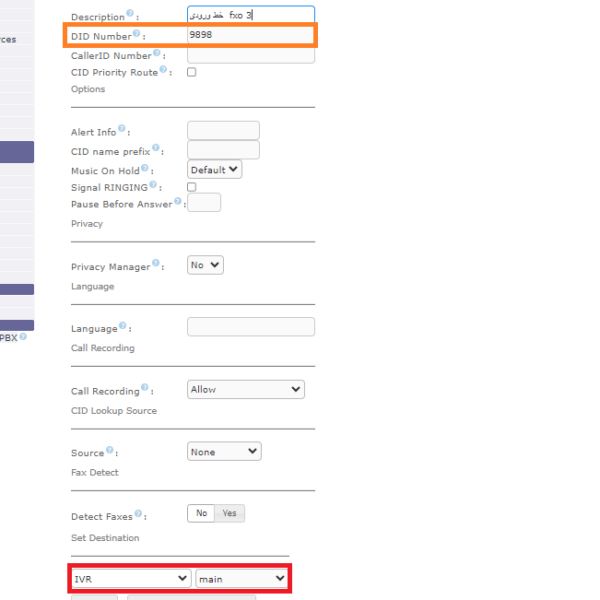The width and height of the screenshot is (600, 600).
Task: Open the Music On Hold dropdown
Action: [x=215, y=170]
